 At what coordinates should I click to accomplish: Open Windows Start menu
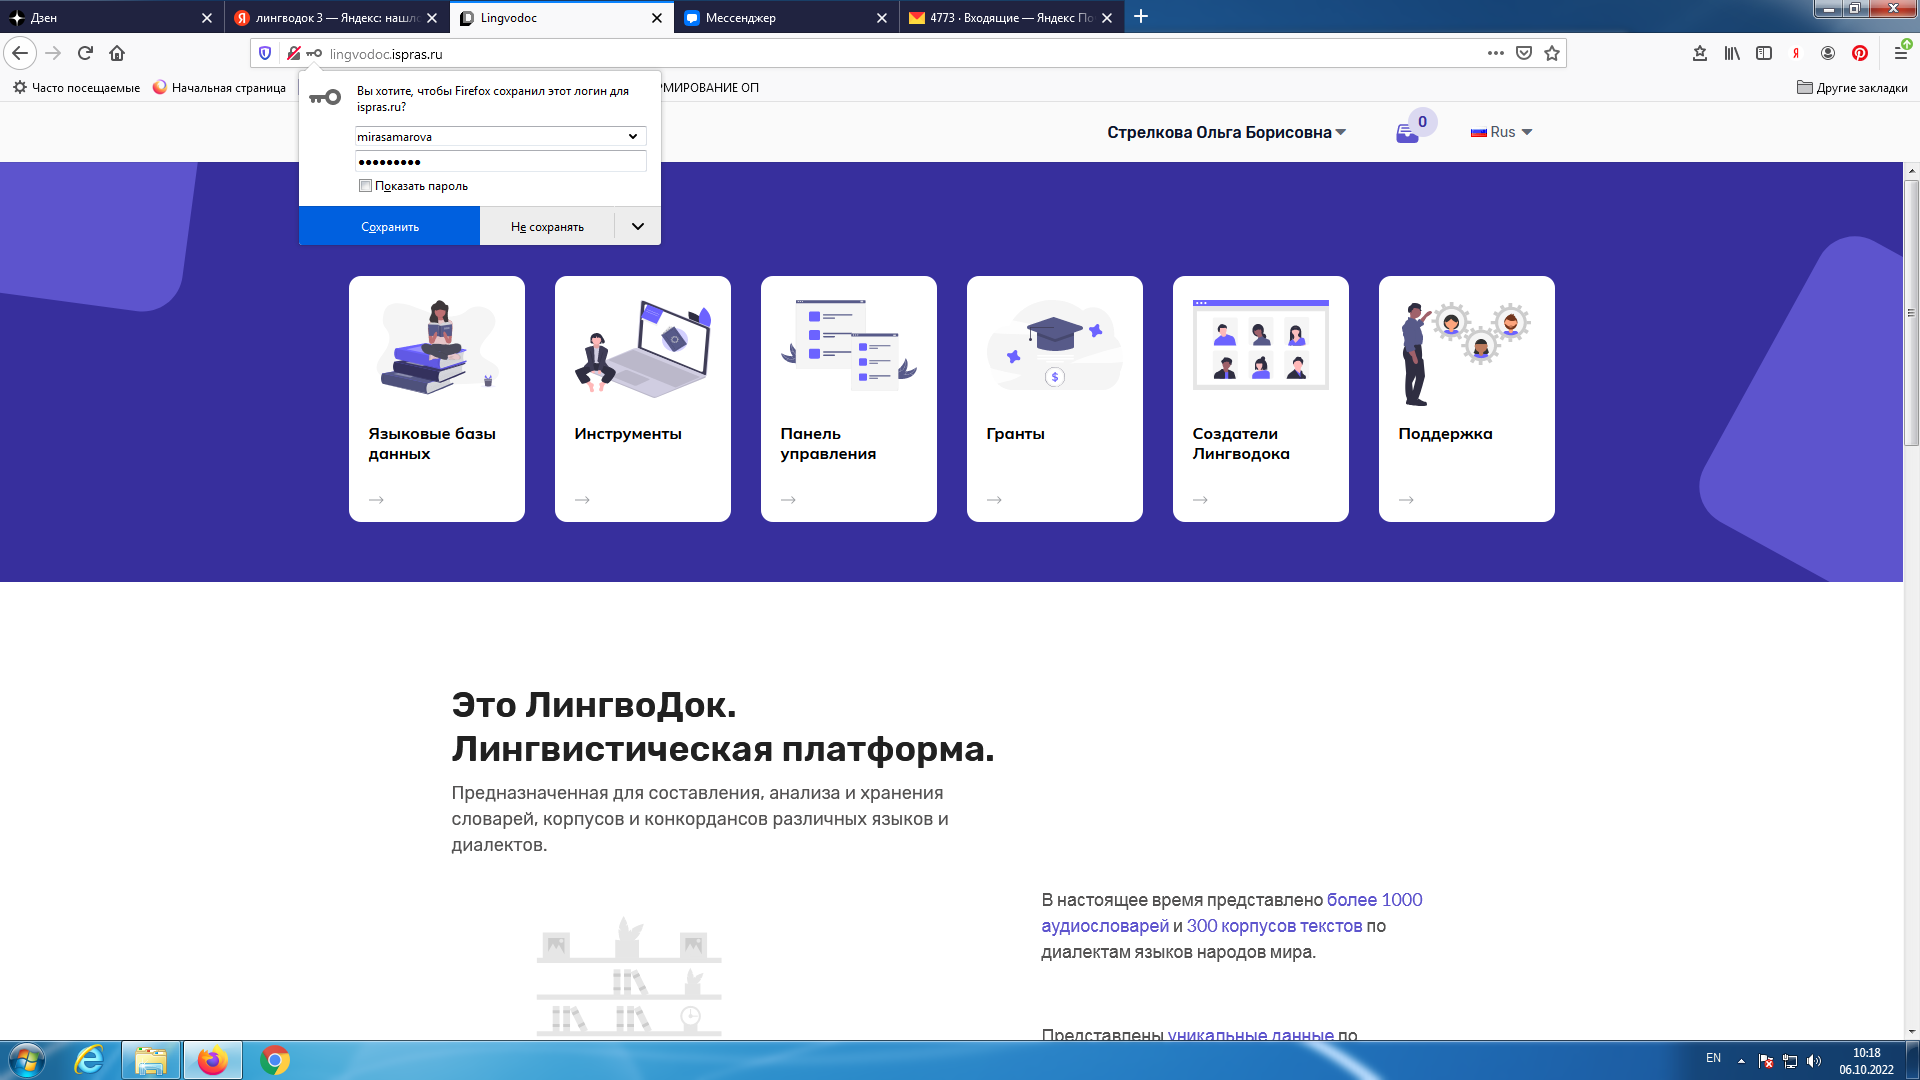point(27,1060)
